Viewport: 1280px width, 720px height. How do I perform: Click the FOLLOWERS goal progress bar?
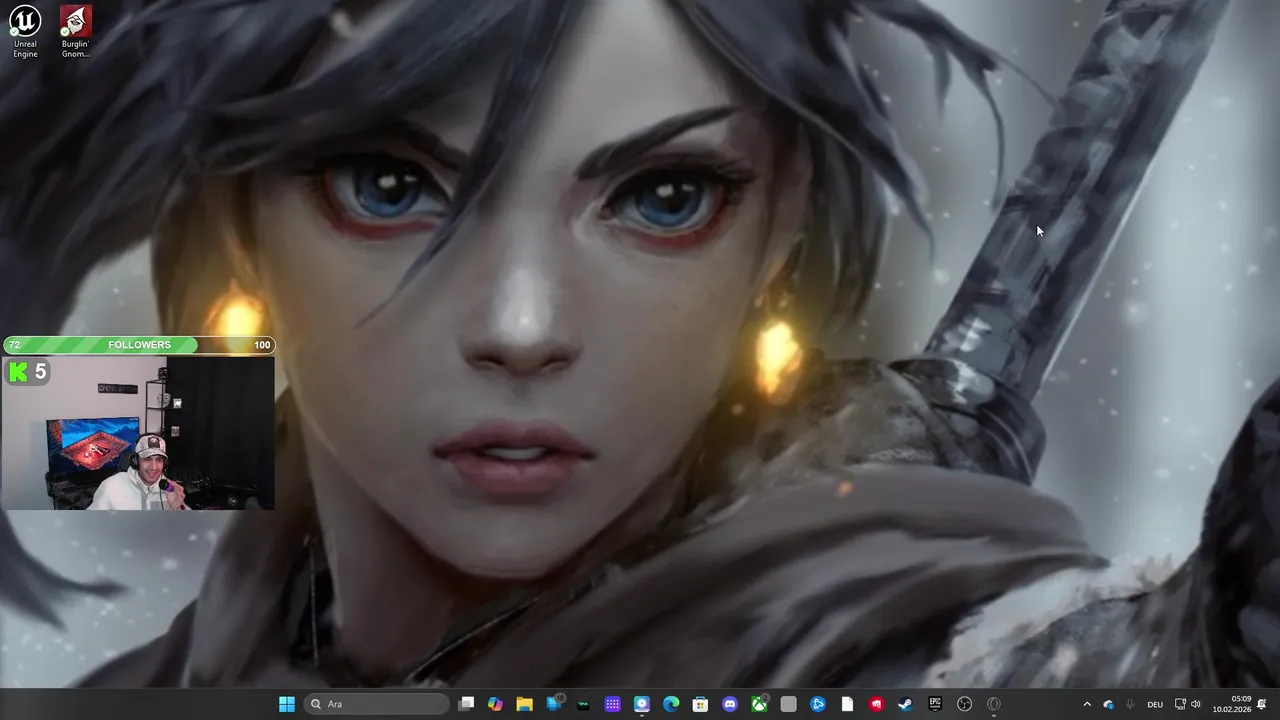pos(139,345)
